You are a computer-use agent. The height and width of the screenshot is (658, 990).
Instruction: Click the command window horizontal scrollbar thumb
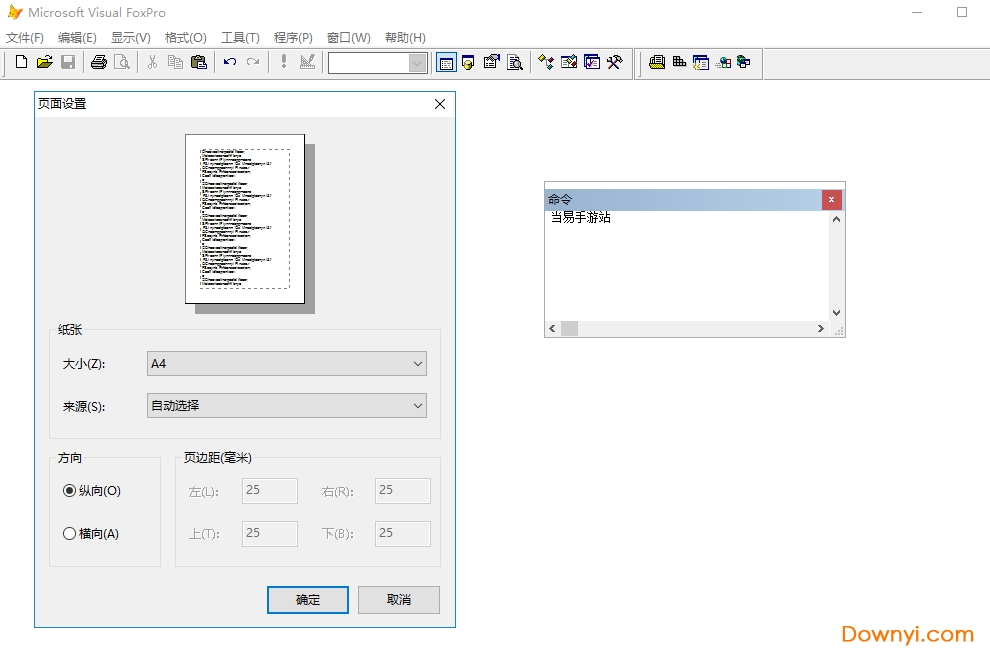point(569,329)
